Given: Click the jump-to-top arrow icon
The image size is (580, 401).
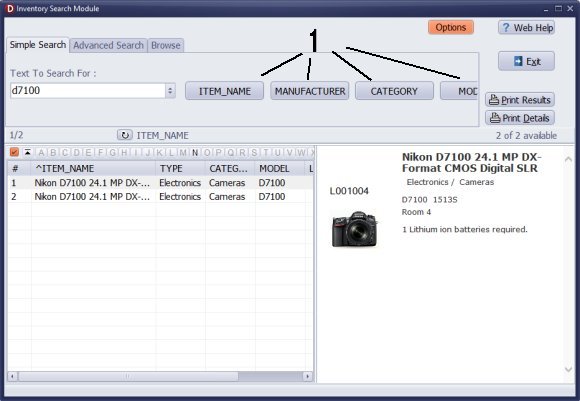Looking at the screenshot, I should (x=27, y=152).
